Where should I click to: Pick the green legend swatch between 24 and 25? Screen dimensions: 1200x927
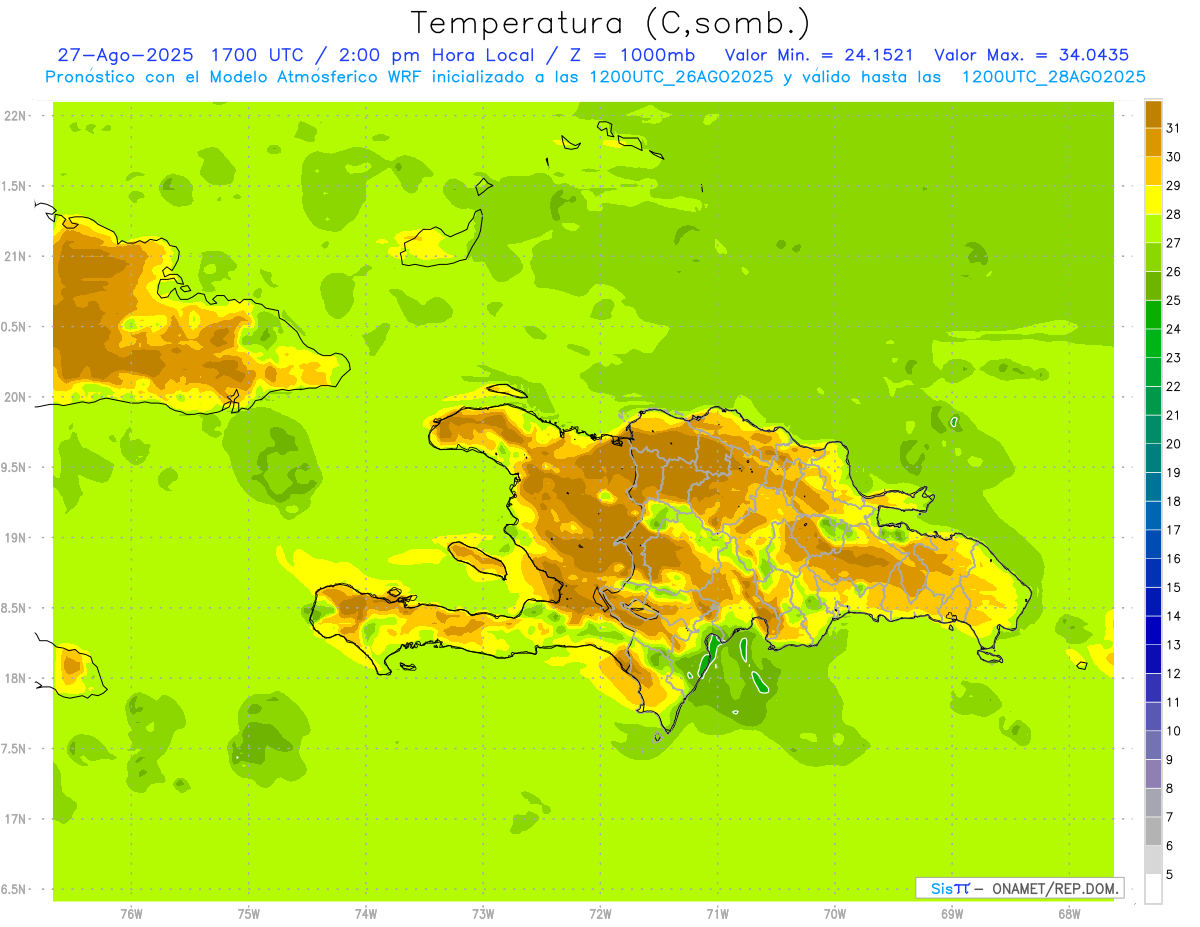tap(1153, 314)
